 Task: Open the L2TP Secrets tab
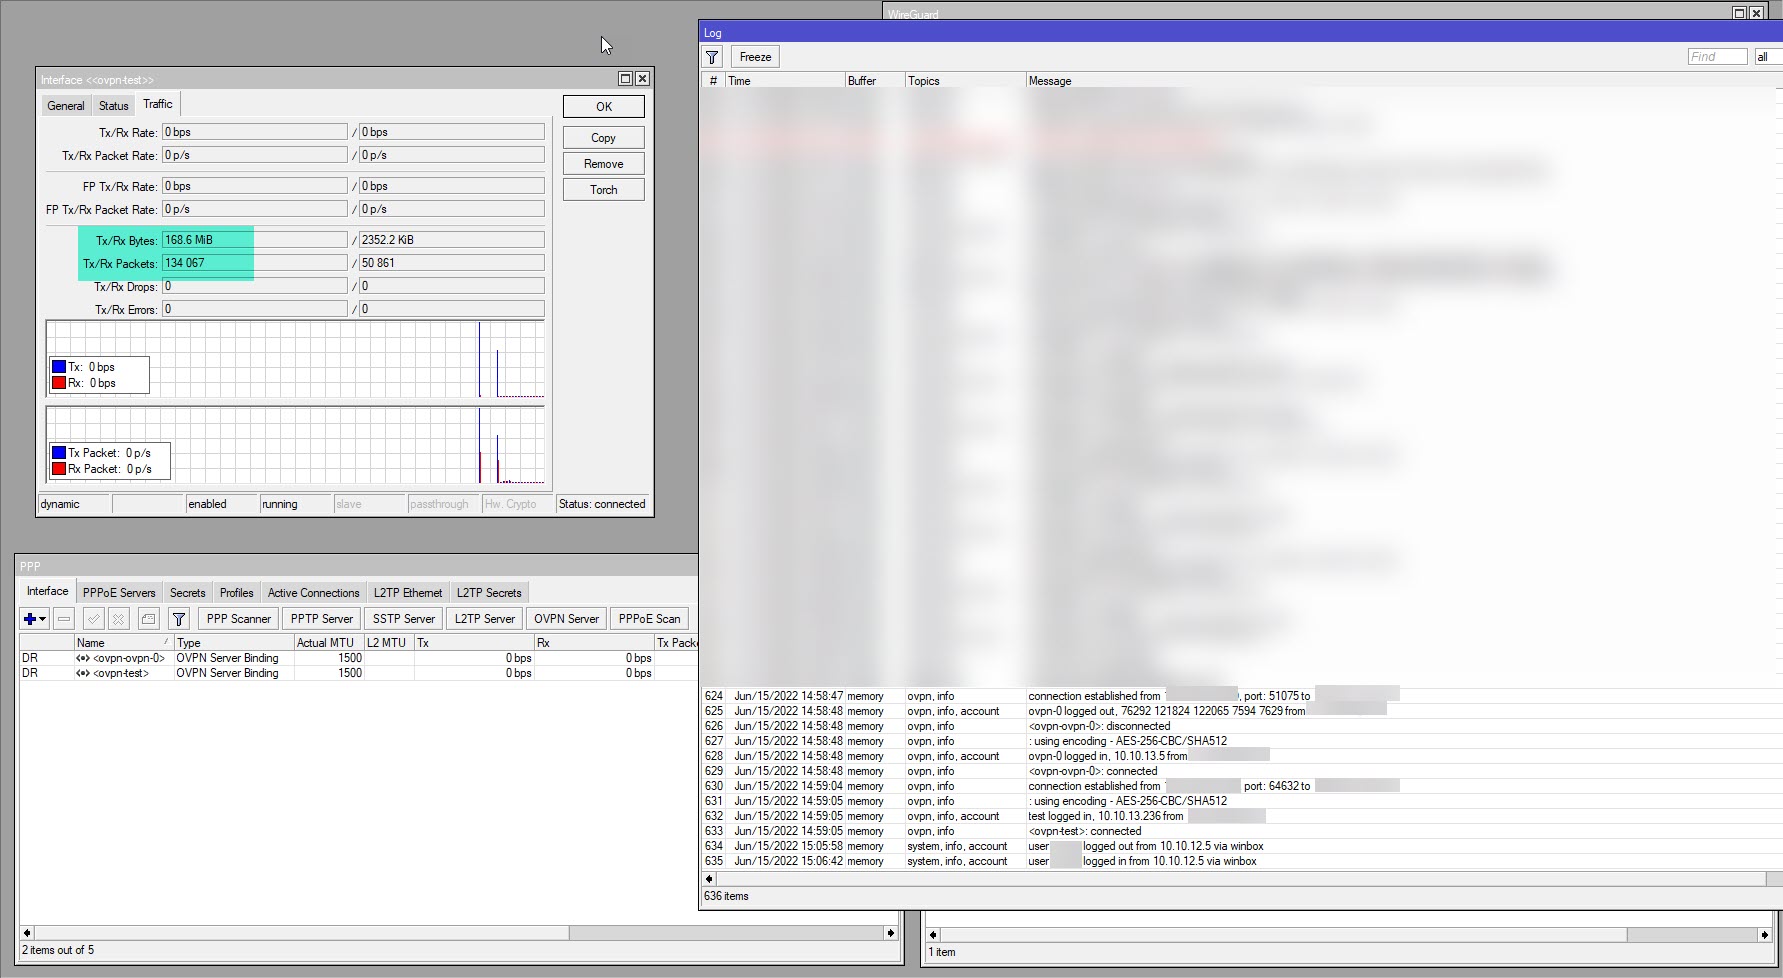pos(489,593)
